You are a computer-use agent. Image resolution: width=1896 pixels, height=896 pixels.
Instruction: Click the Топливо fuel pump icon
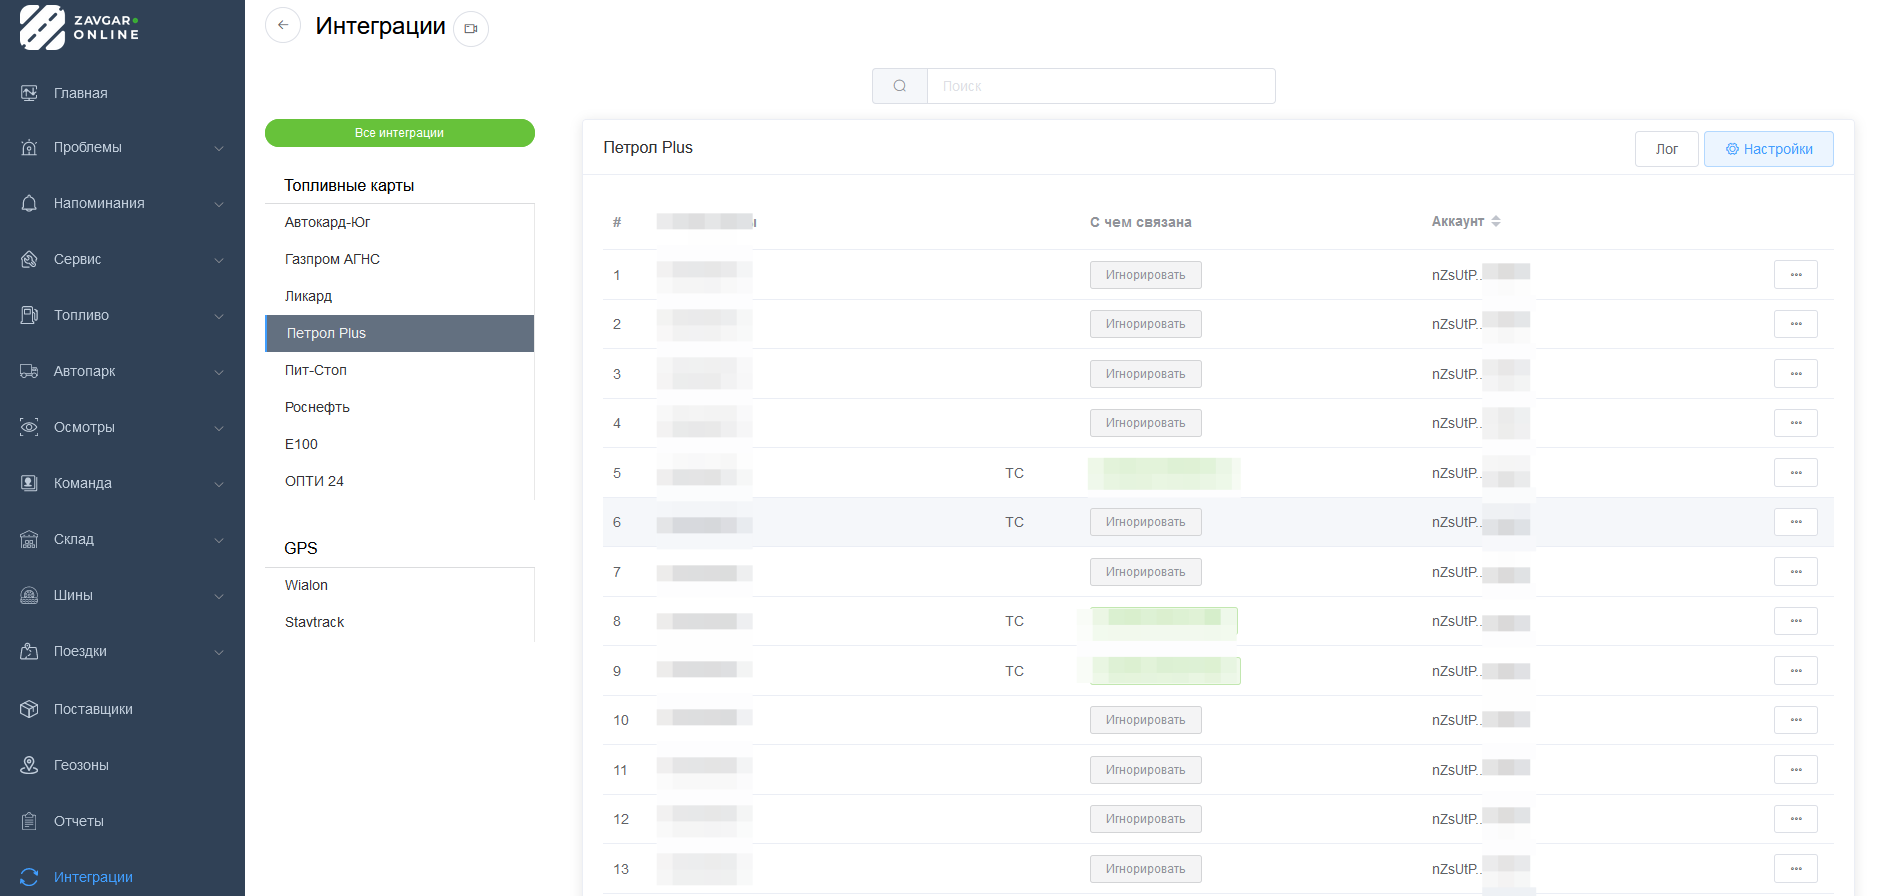click(x=29, y=315)
